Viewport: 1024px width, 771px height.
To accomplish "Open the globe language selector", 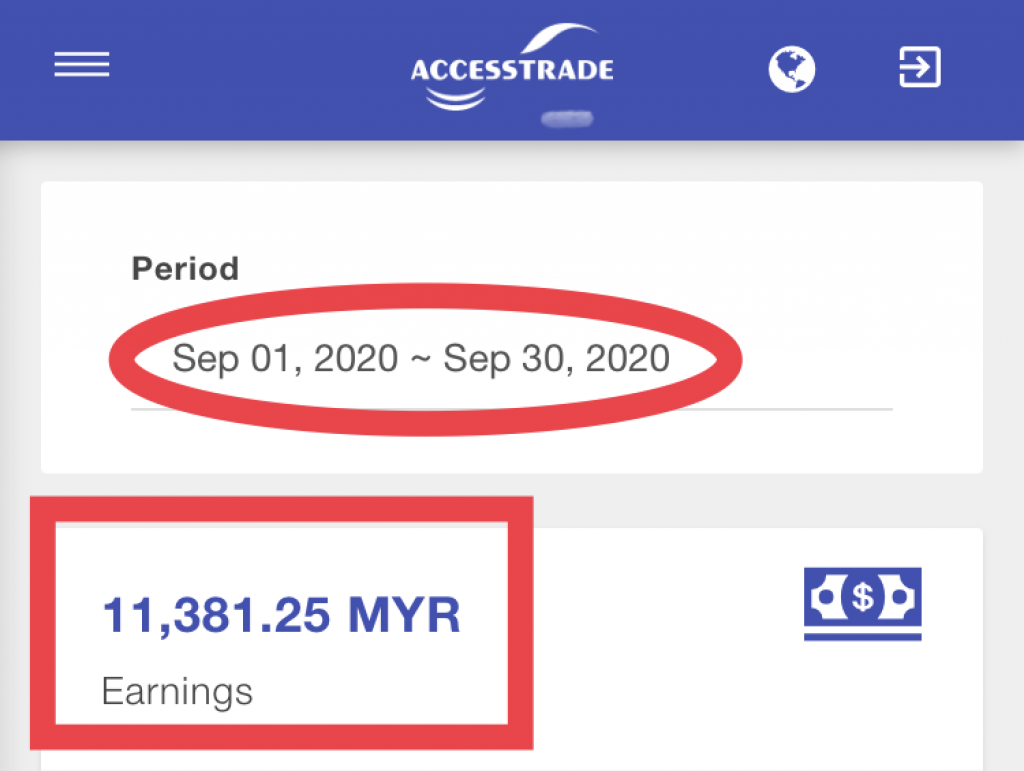I will coord(792,69).
